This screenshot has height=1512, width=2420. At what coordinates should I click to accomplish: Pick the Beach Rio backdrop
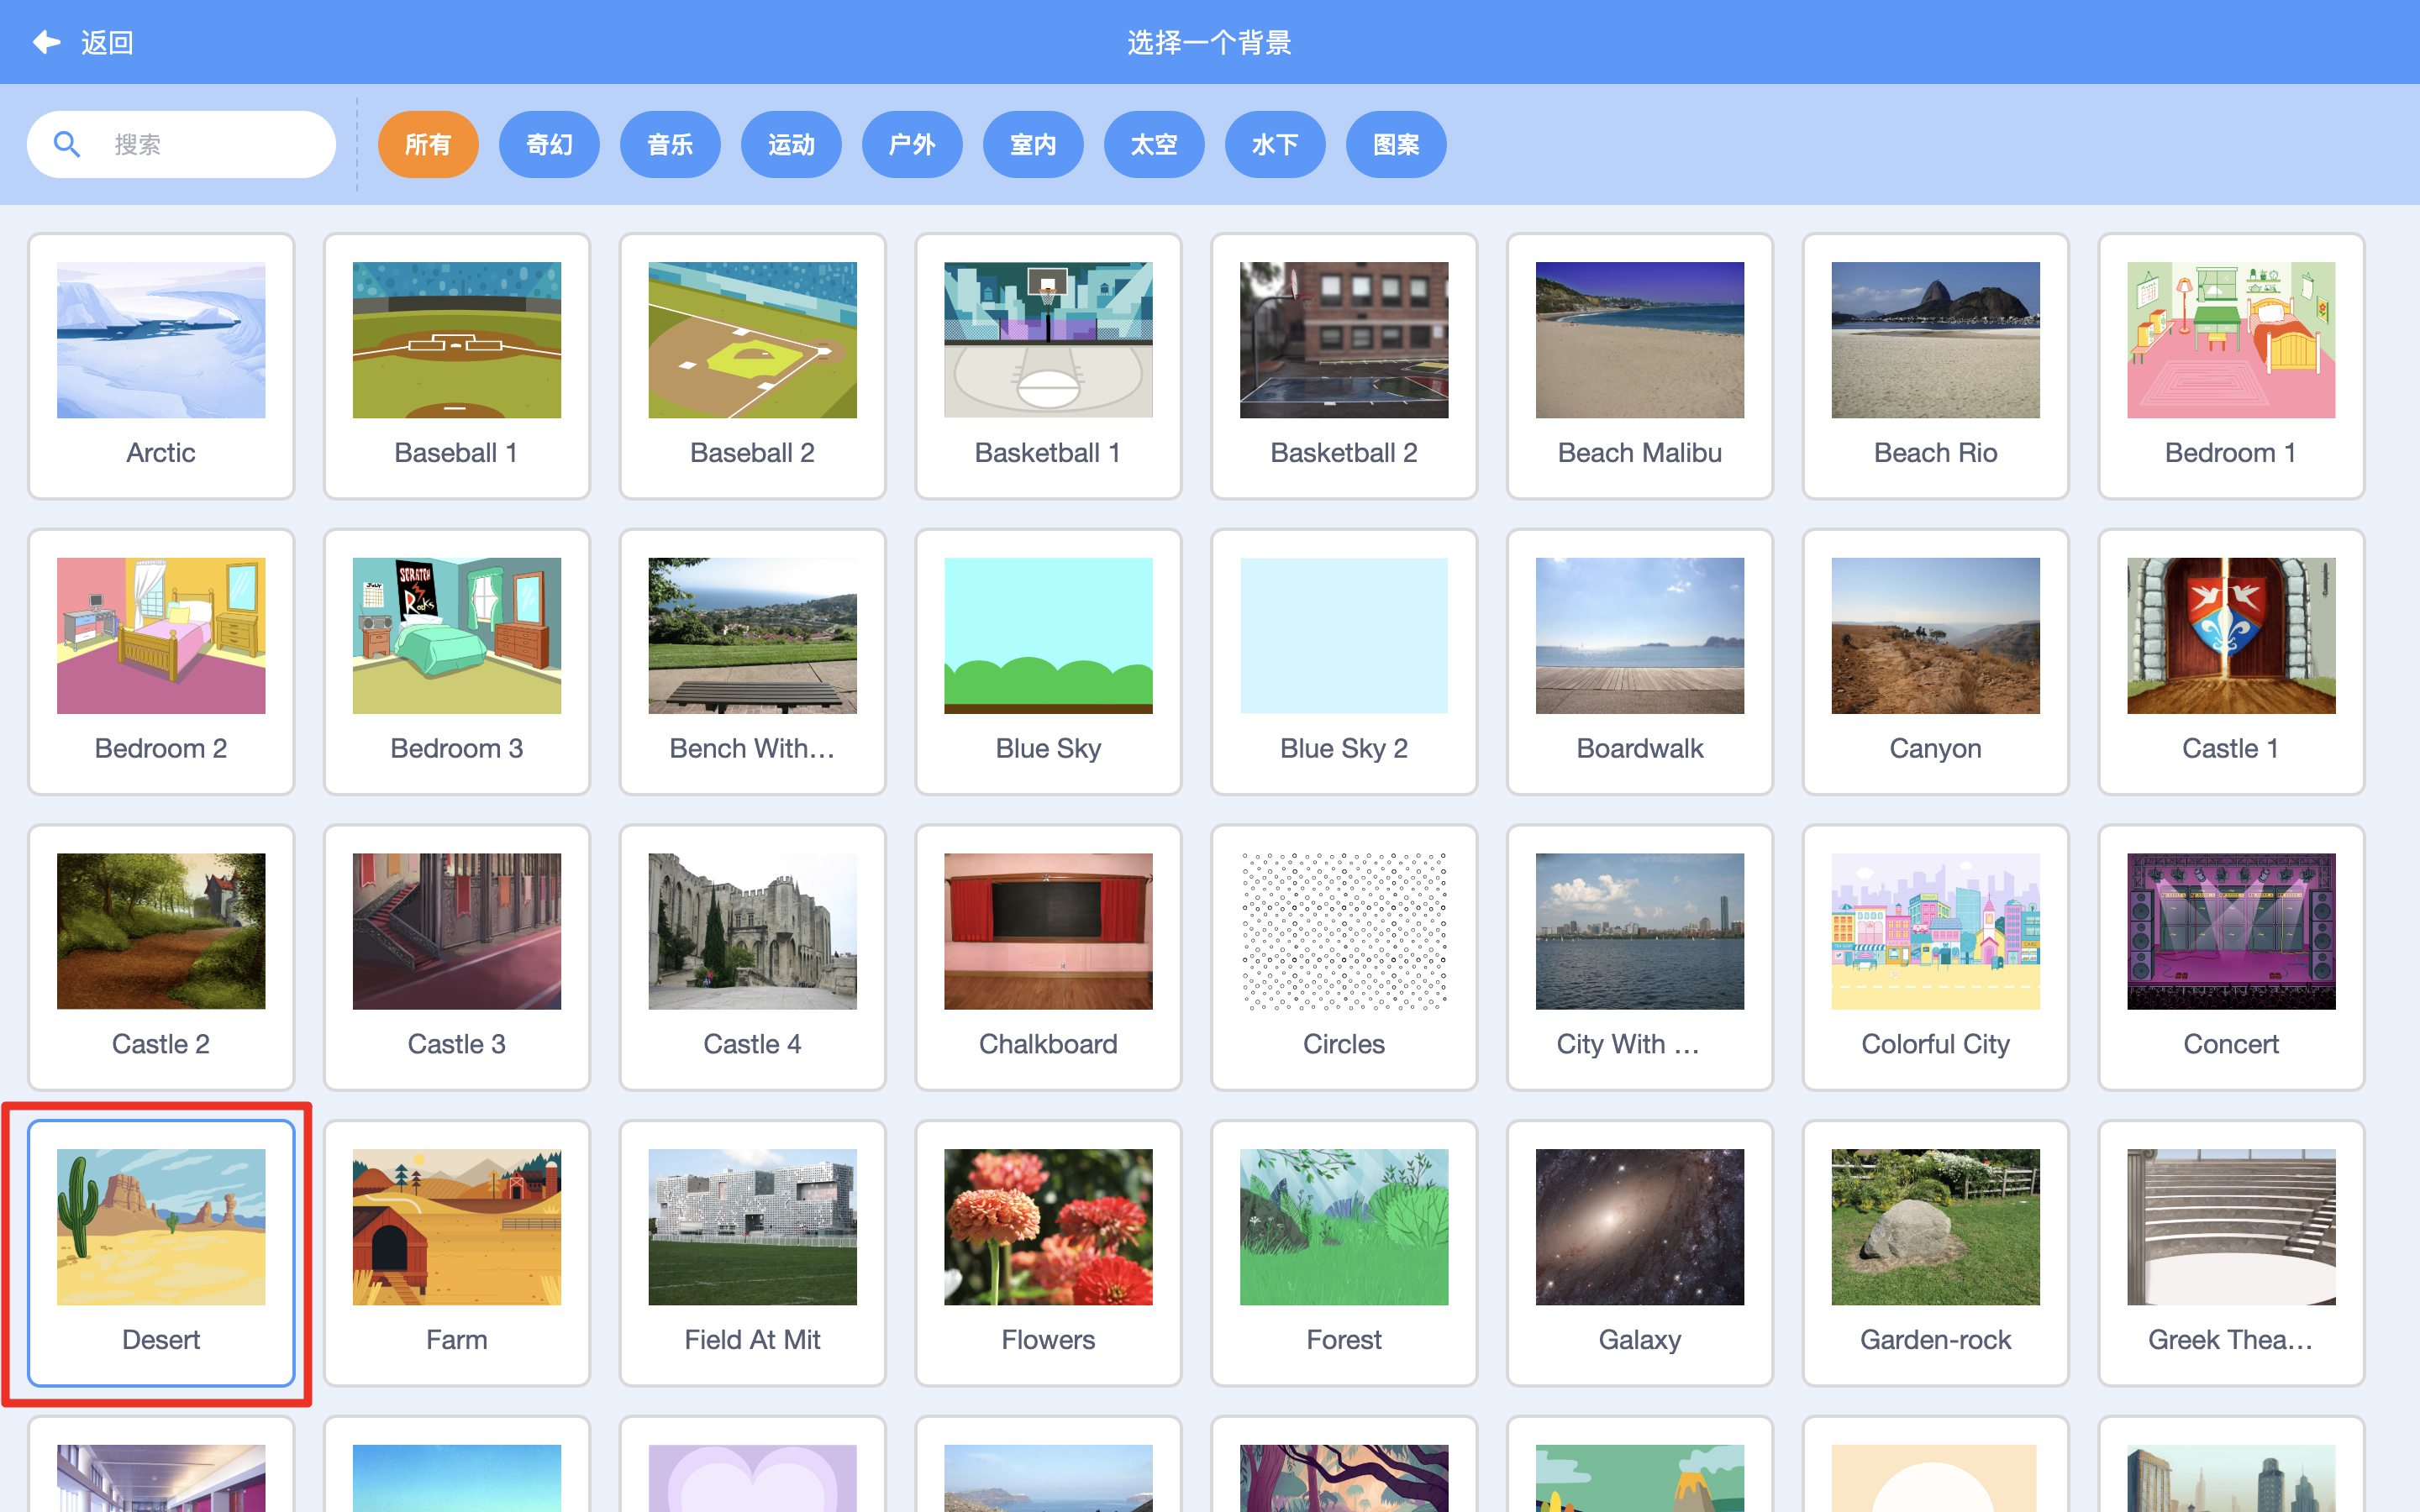1936,366
